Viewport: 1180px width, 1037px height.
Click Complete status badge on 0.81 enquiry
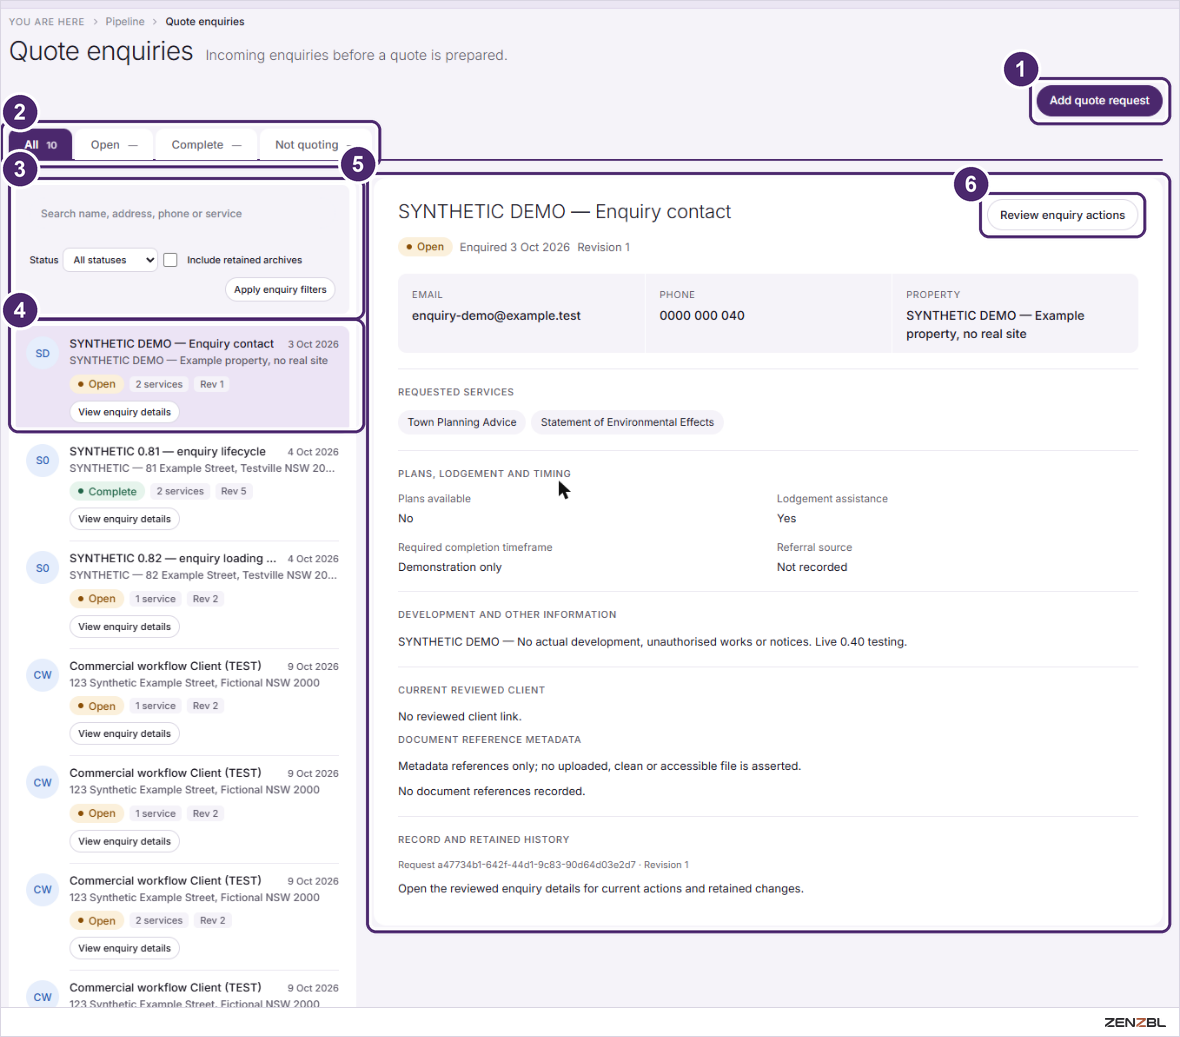click(107, 491)
